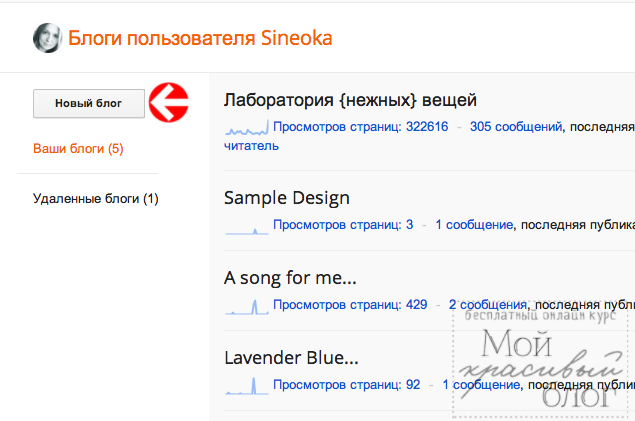Viewport: 635px width, 421px height.
Task: Click the Sineoka user avatar photo
Action: tap(47, 38)
